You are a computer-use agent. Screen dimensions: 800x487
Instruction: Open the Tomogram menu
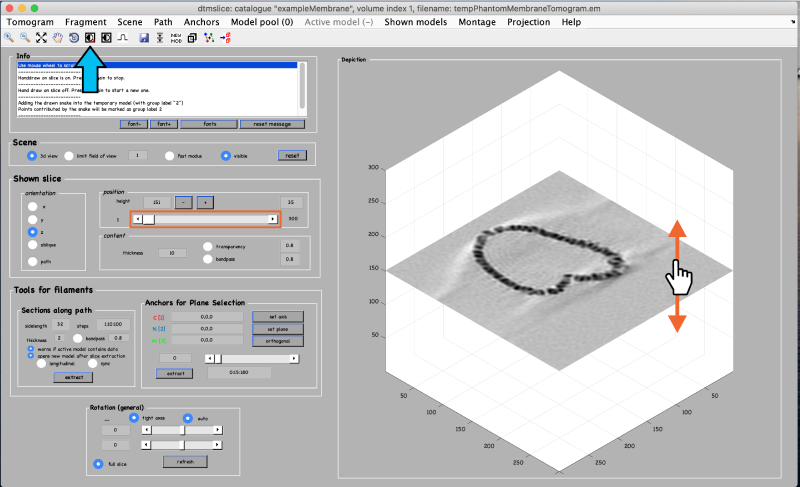(29, 21)
